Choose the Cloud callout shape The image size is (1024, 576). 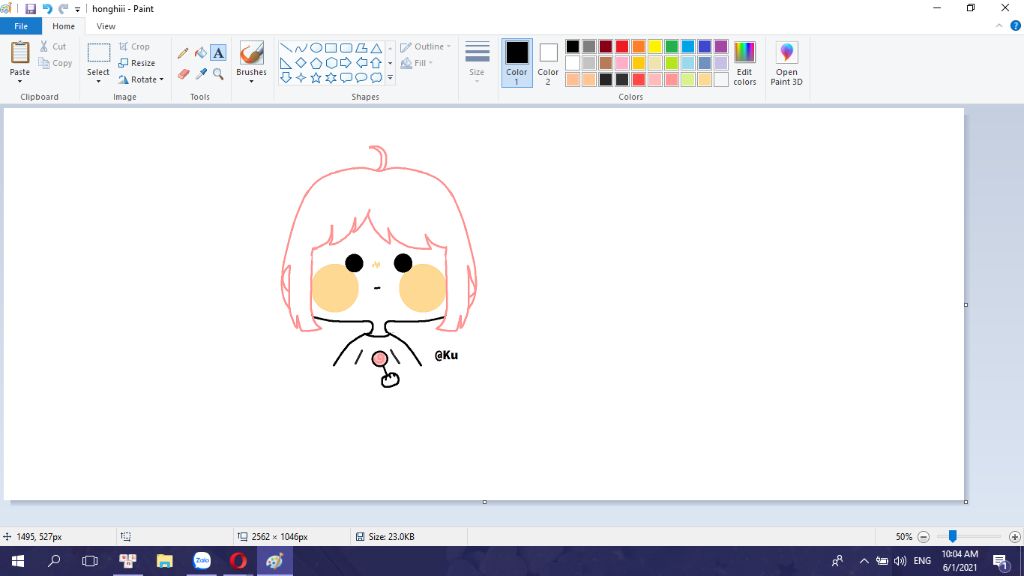[x=376, y=78]
